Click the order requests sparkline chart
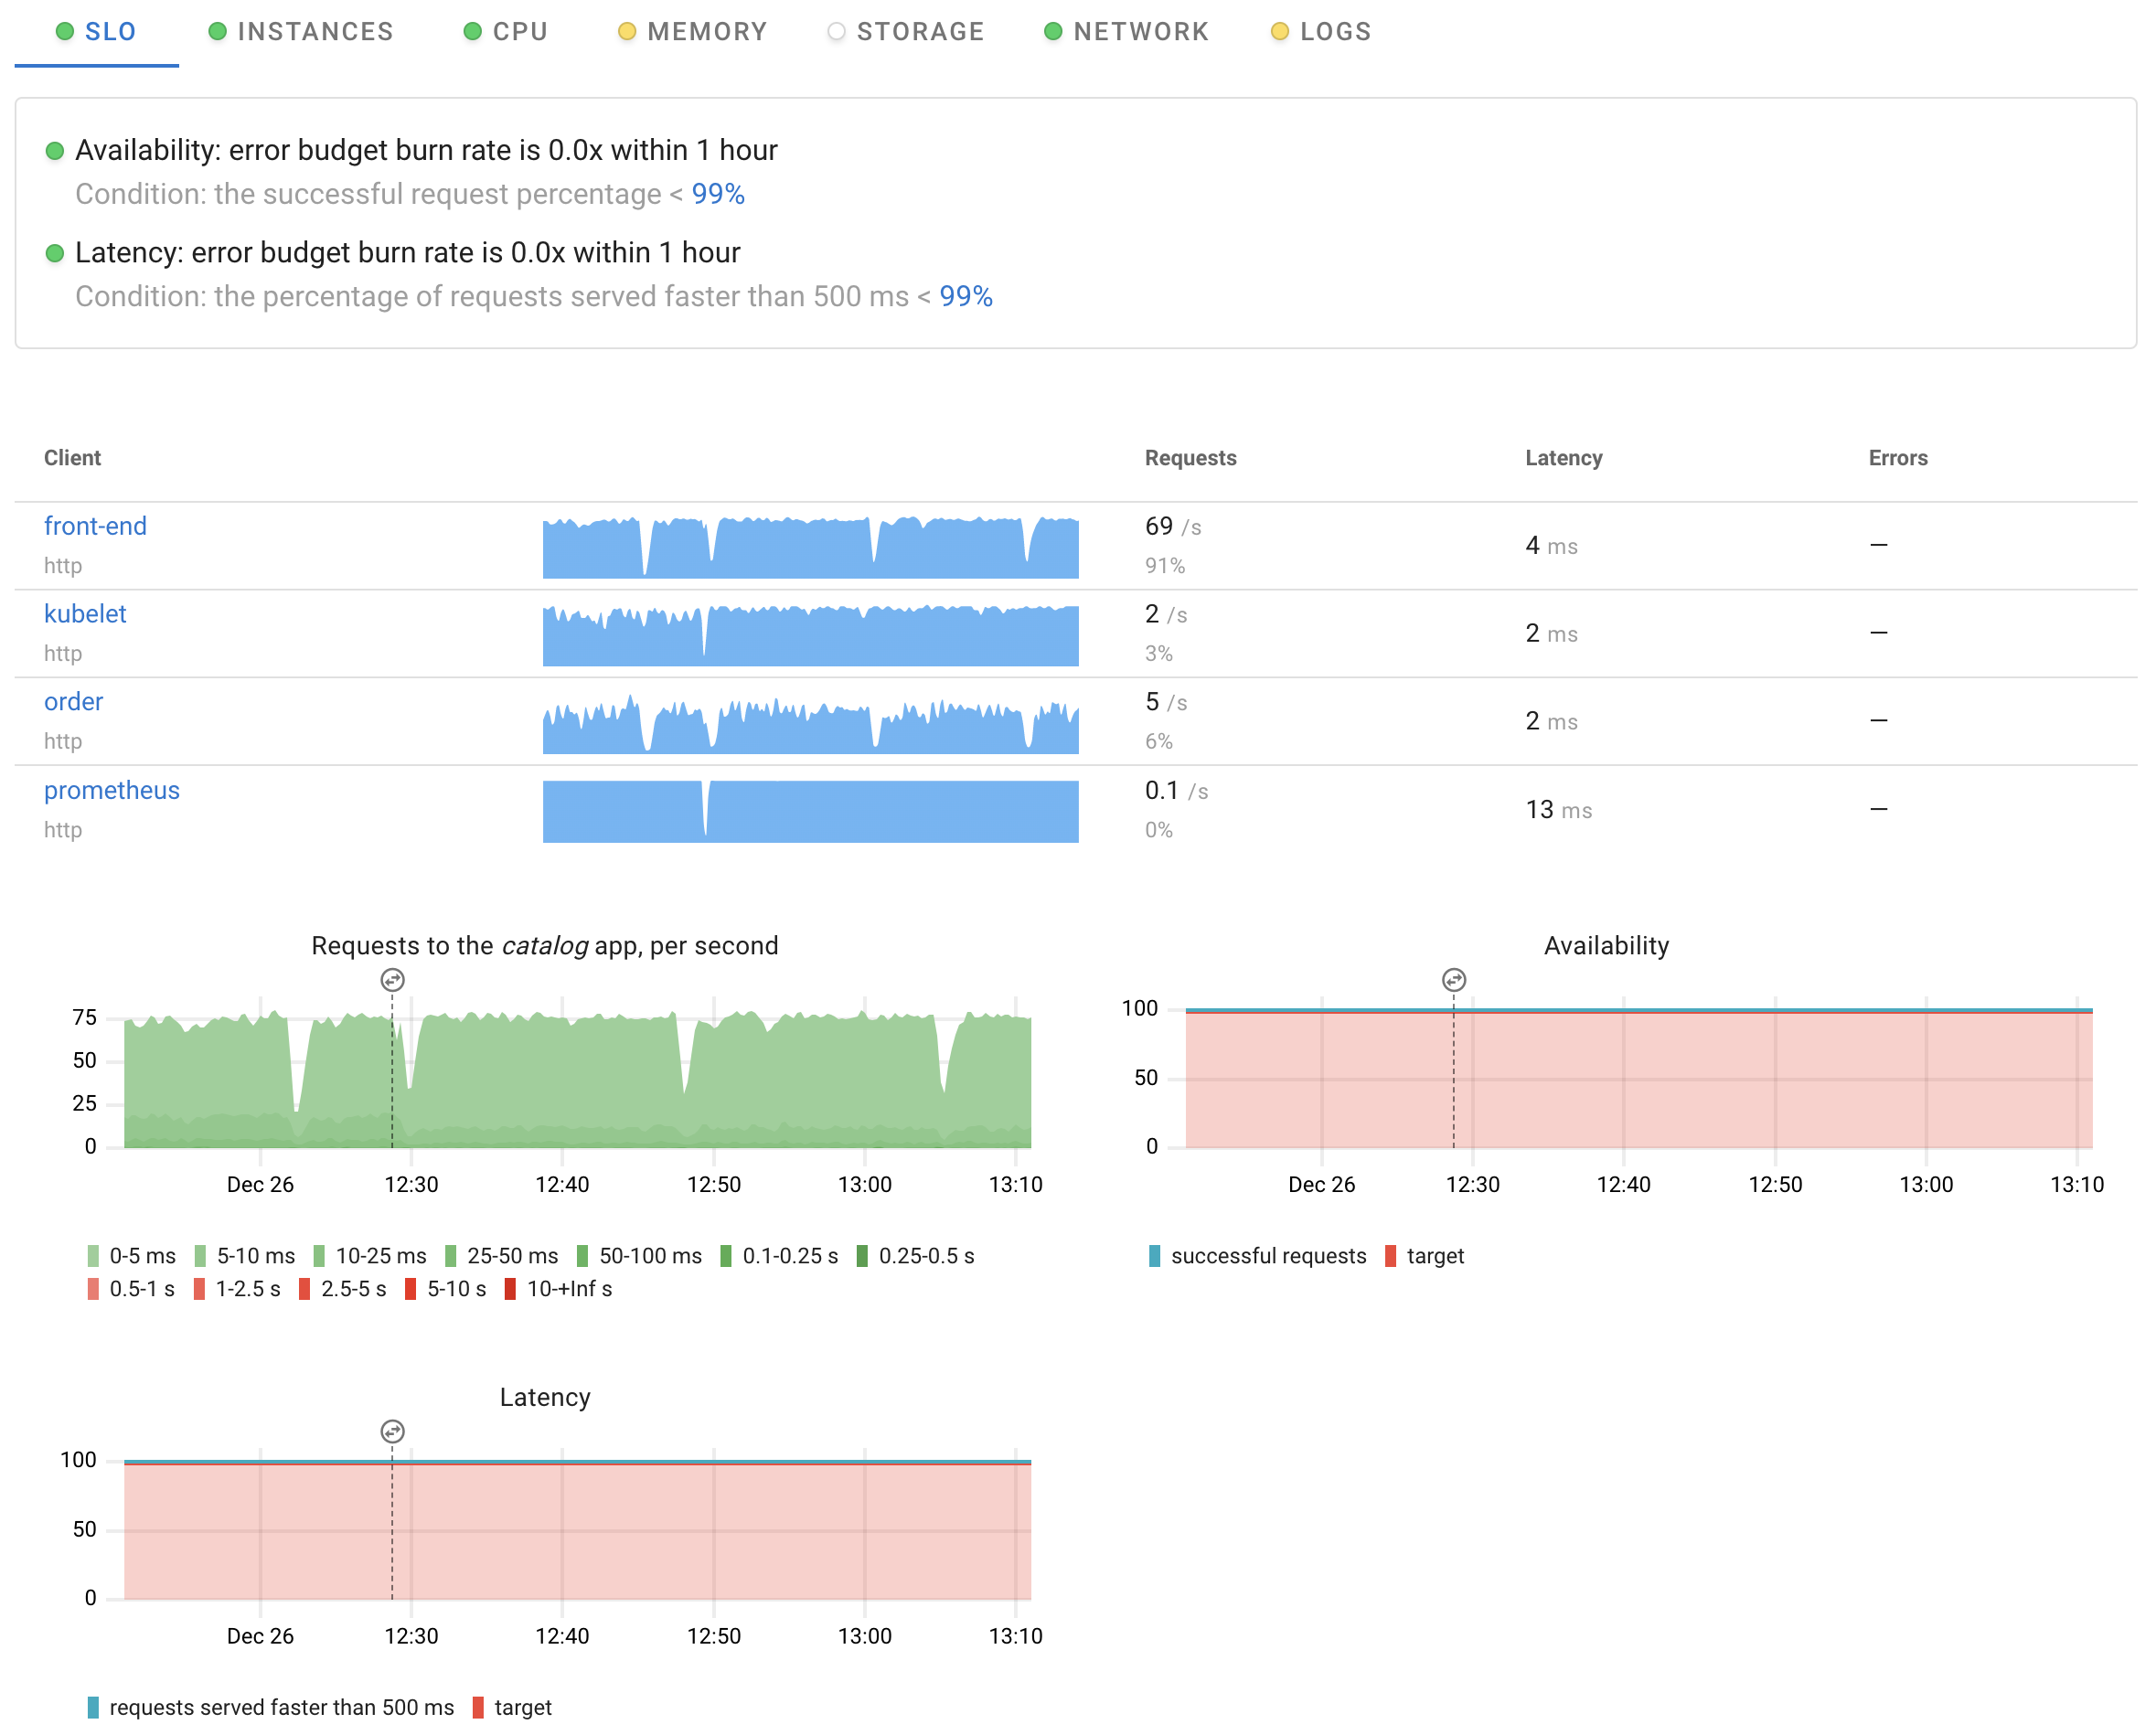Viewport: 2156px width, 1735px height. click(x=810, y=723)
